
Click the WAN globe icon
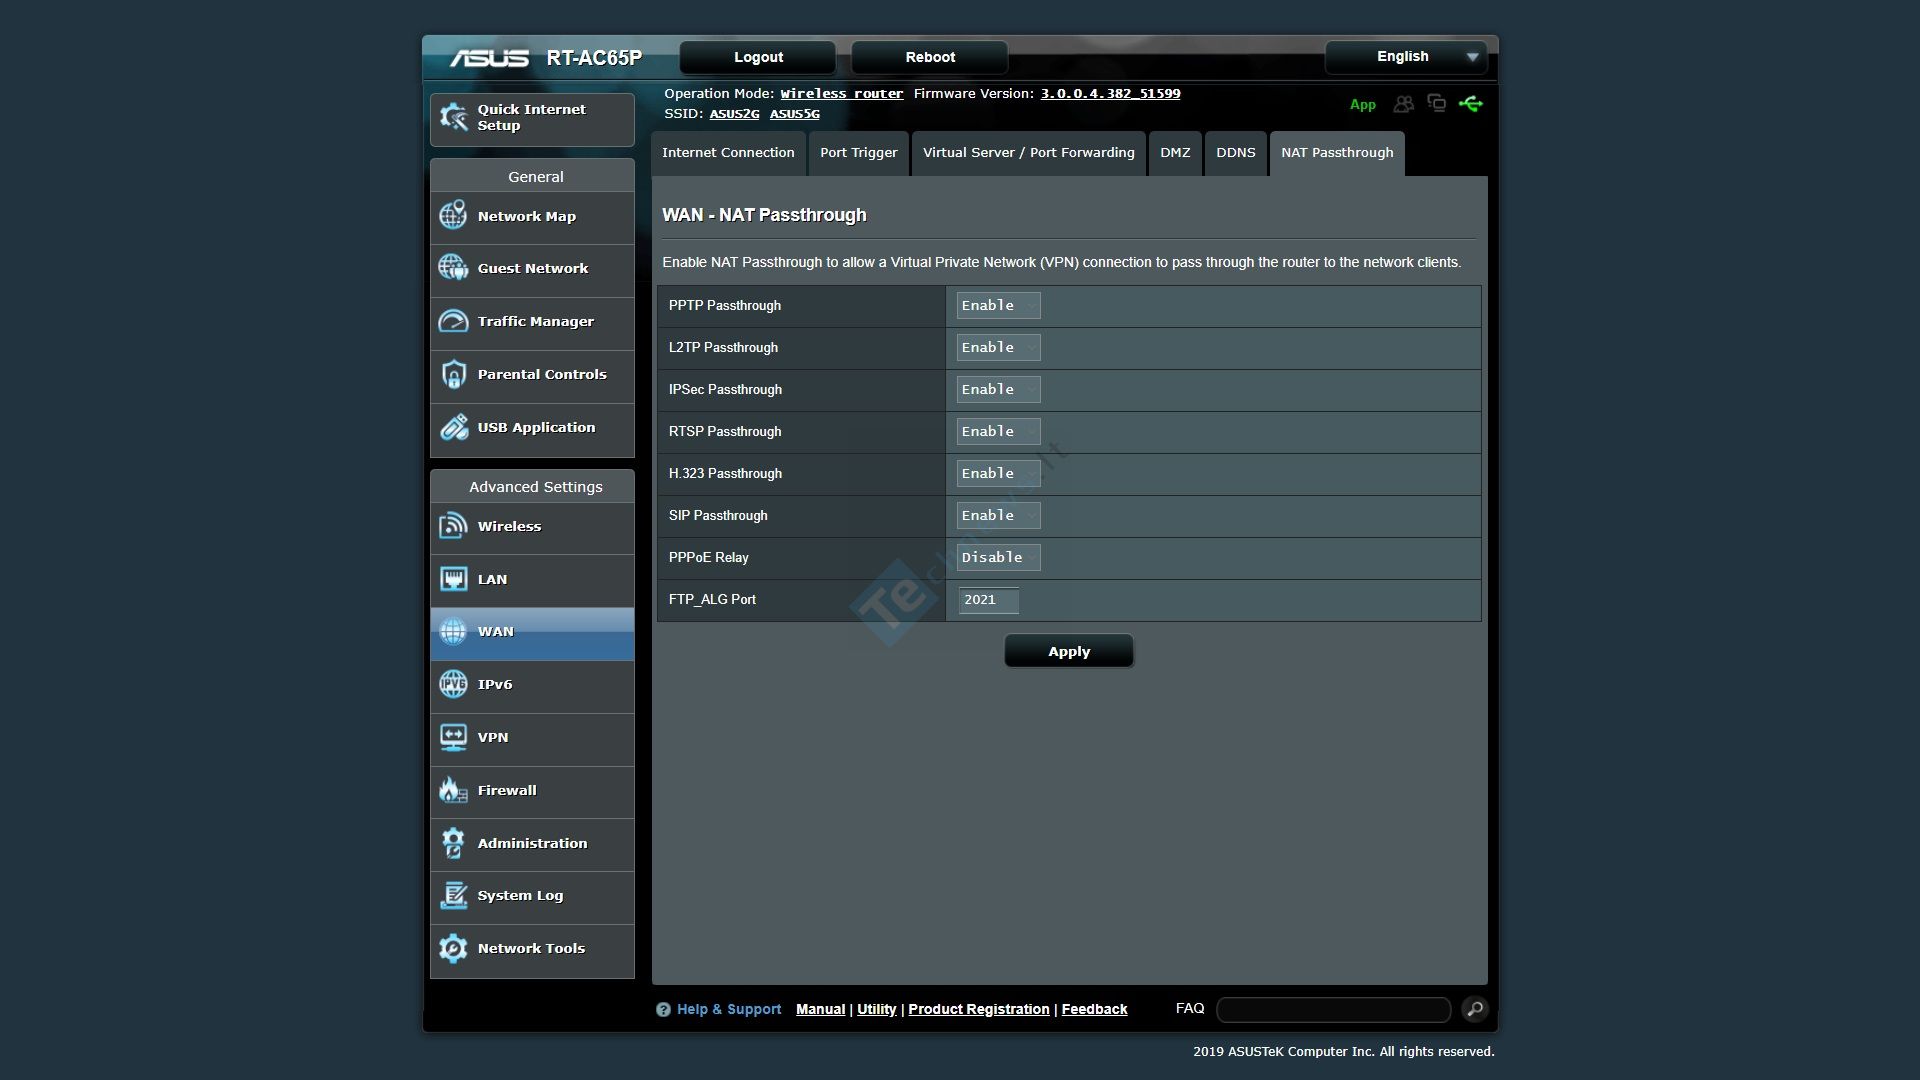(453, 631)
